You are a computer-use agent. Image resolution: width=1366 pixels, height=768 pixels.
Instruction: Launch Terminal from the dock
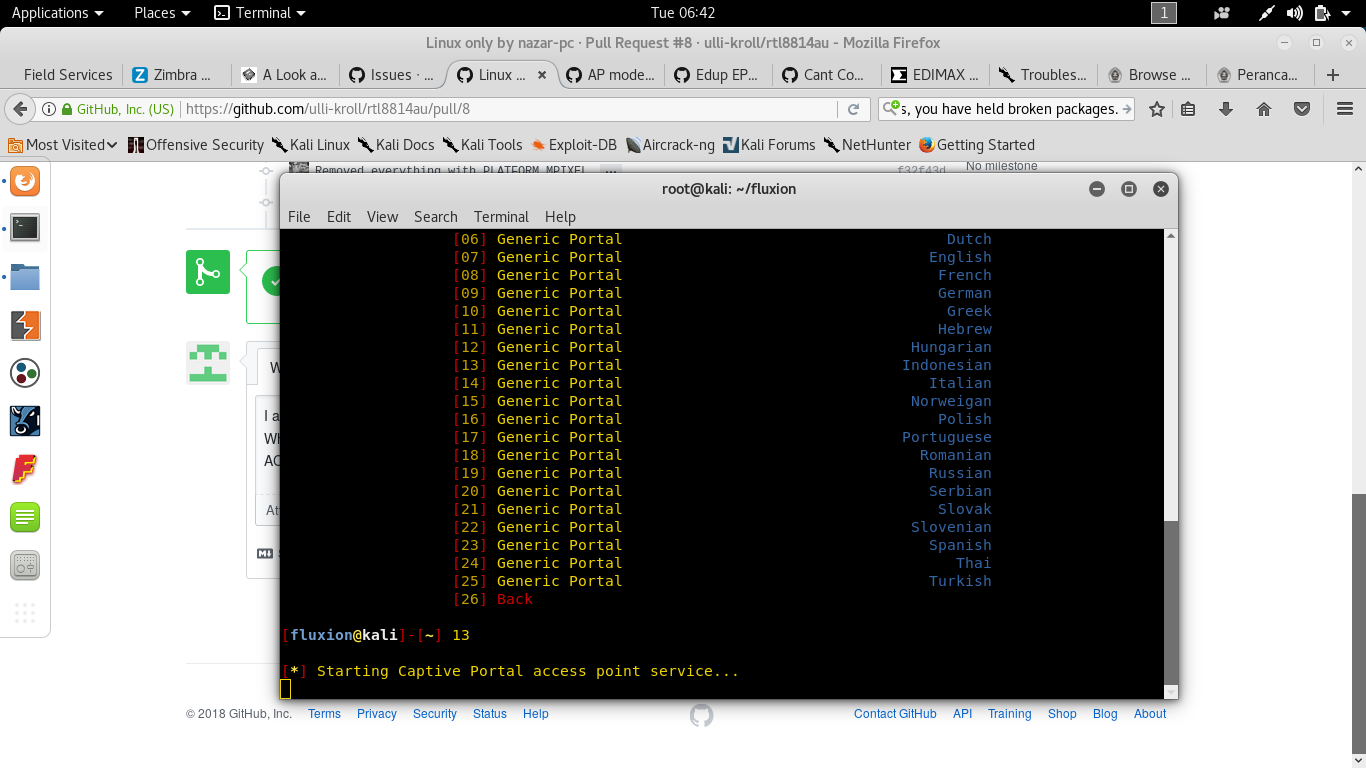(x=25, y=228)
